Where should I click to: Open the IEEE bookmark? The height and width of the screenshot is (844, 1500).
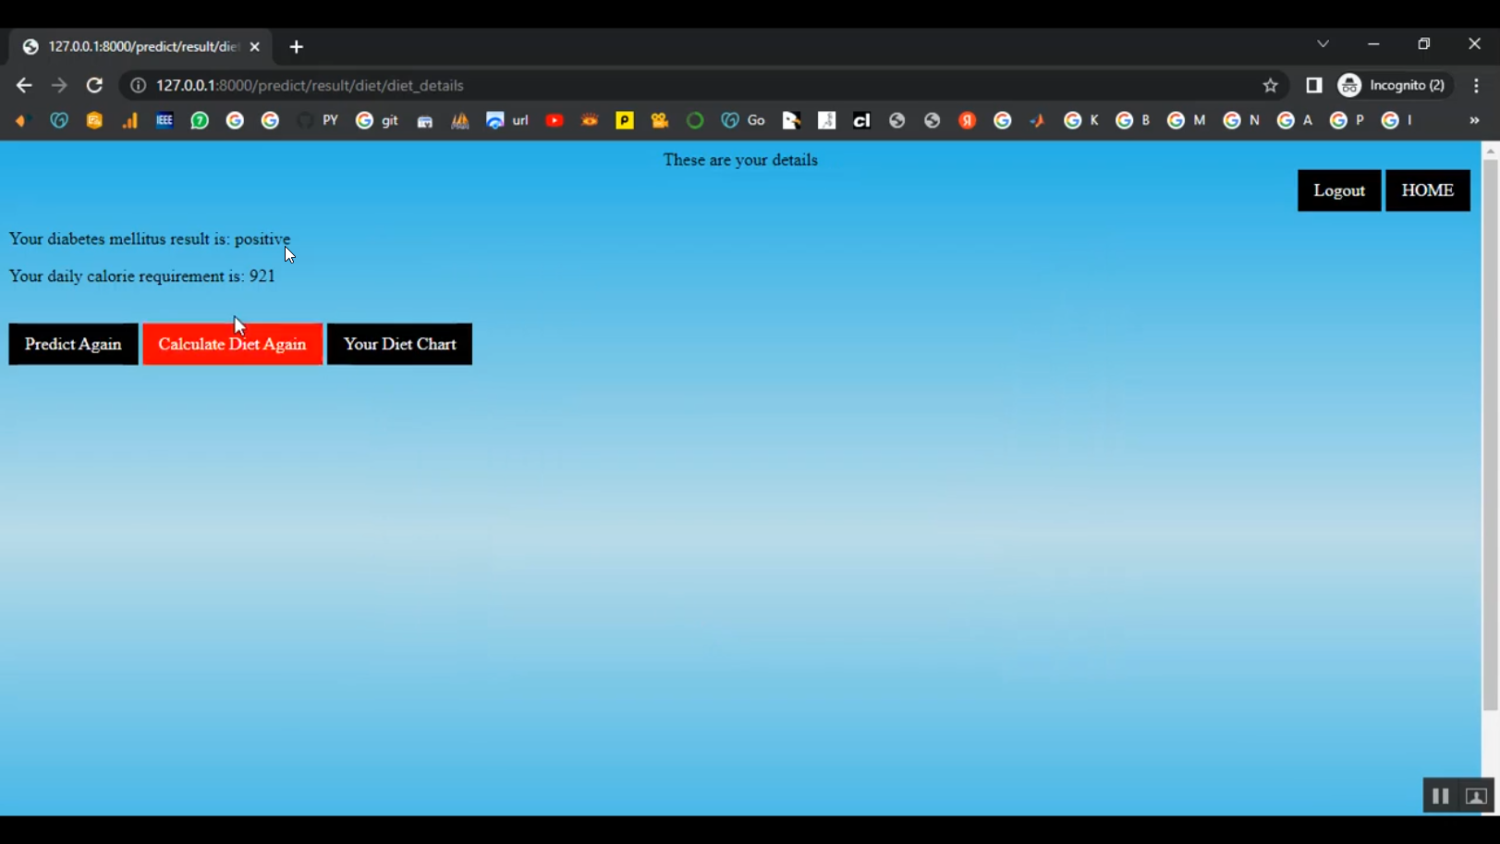coord(164,121)
